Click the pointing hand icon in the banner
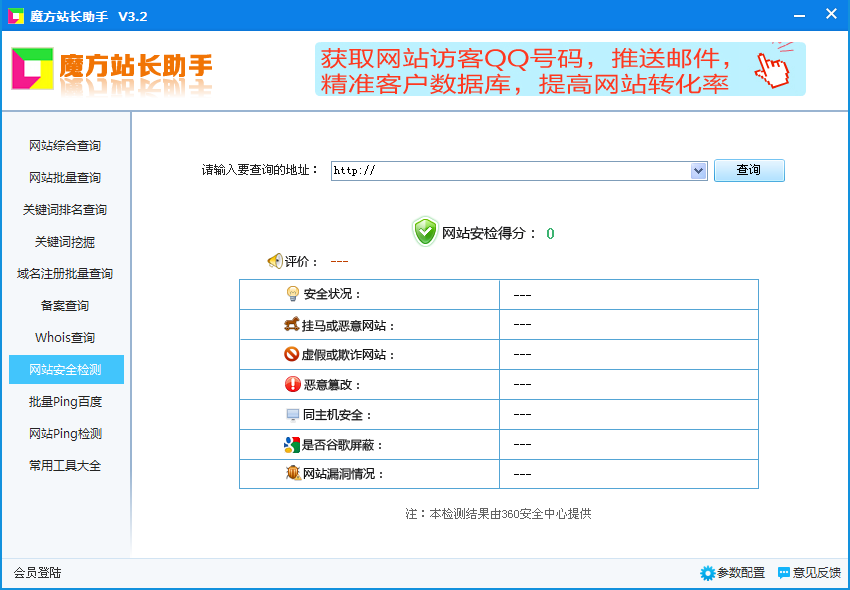This screenshot has width=850, height=590. coord(772,68)
